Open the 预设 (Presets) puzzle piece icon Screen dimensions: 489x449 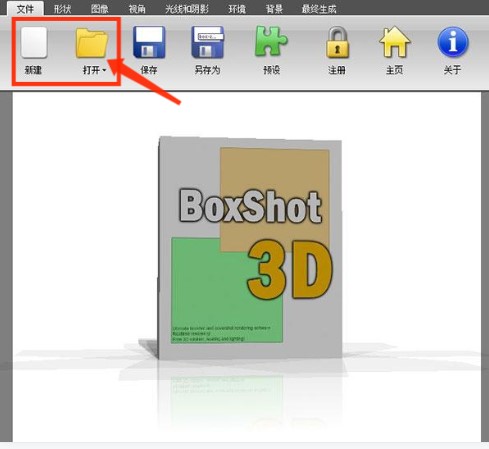(x=271, y=41)
